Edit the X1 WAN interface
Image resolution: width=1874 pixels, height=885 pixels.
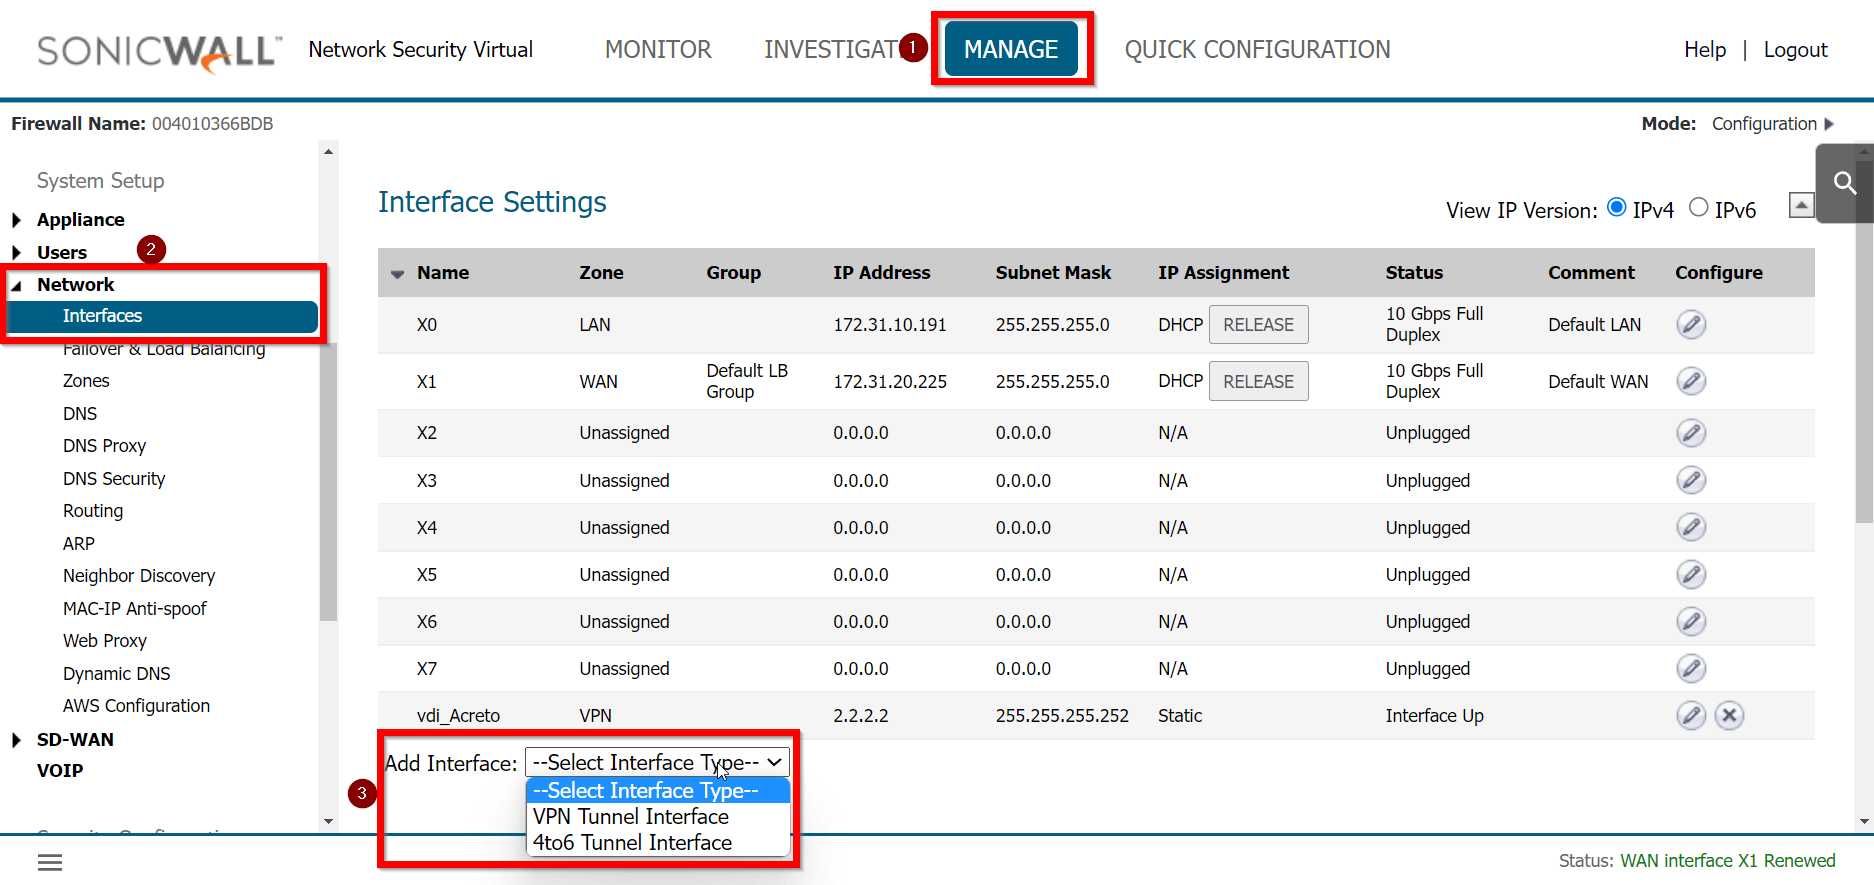click(1691, 381)
